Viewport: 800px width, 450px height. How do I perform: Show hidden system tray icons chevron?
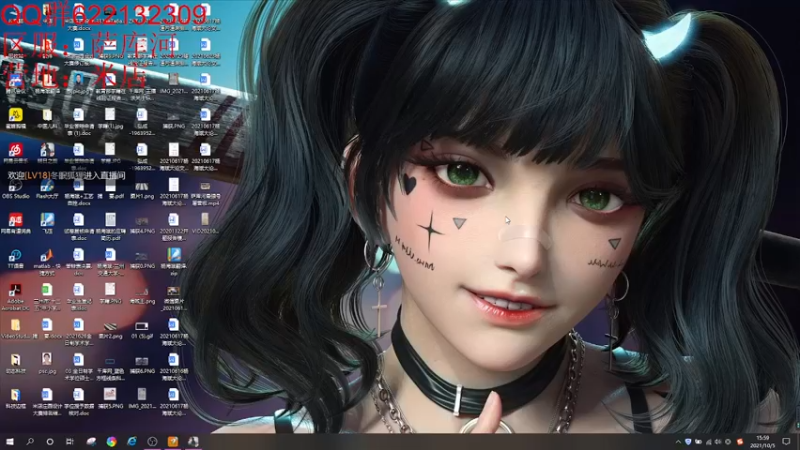[x=678, y=442]
